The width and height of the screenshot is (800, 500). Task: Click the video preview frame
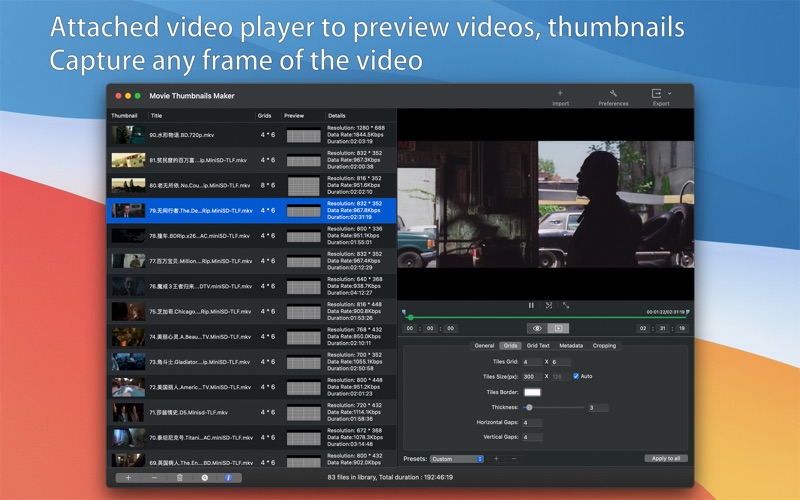[x=545, y=204]
